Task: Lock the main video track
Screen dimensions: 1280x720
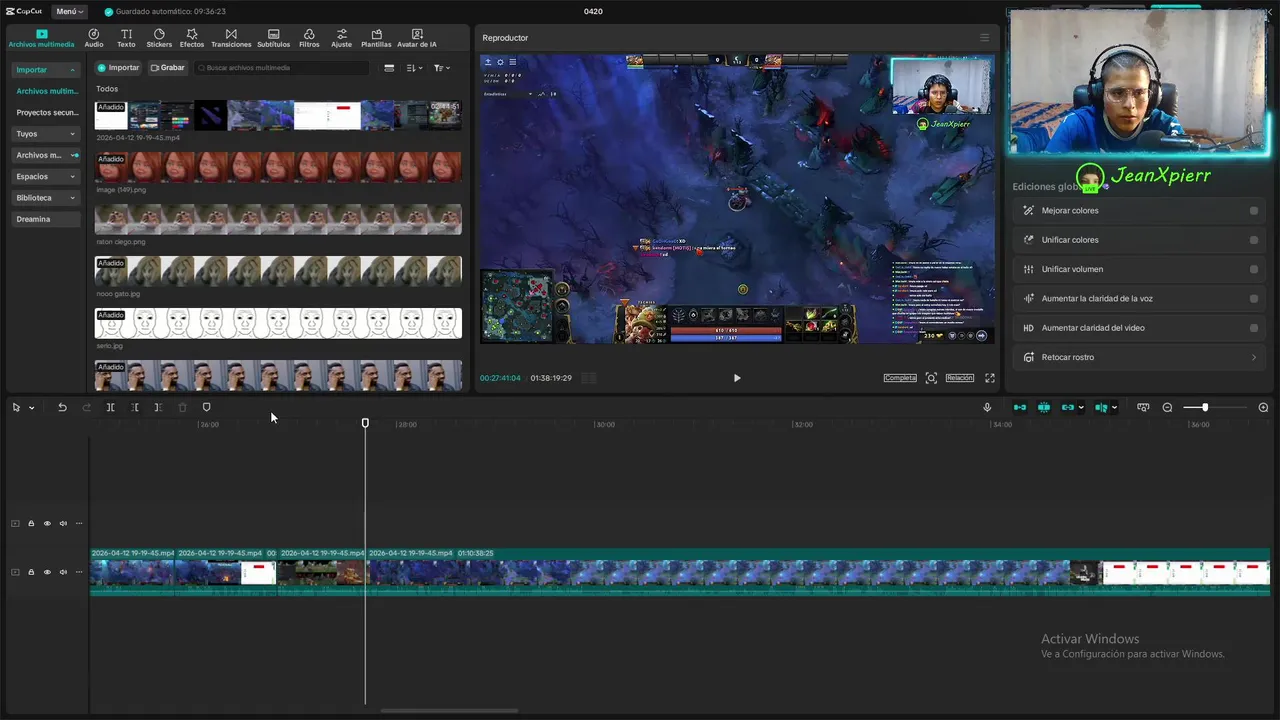Action: [x=31, y=572]
